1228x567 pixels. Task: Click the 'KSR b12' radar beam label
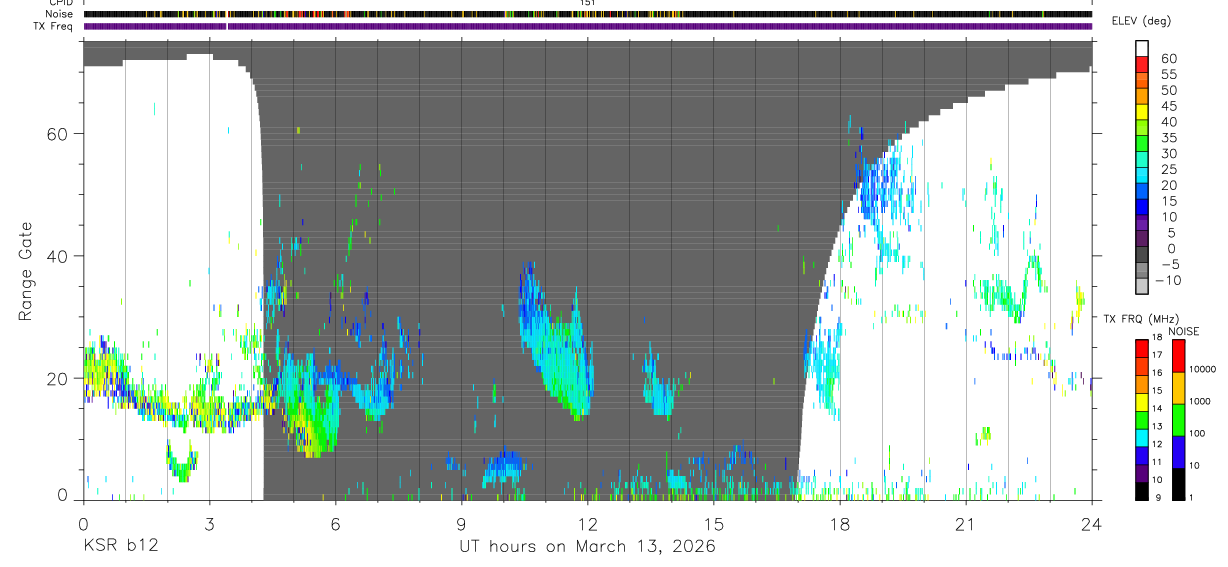click(120, 546)
